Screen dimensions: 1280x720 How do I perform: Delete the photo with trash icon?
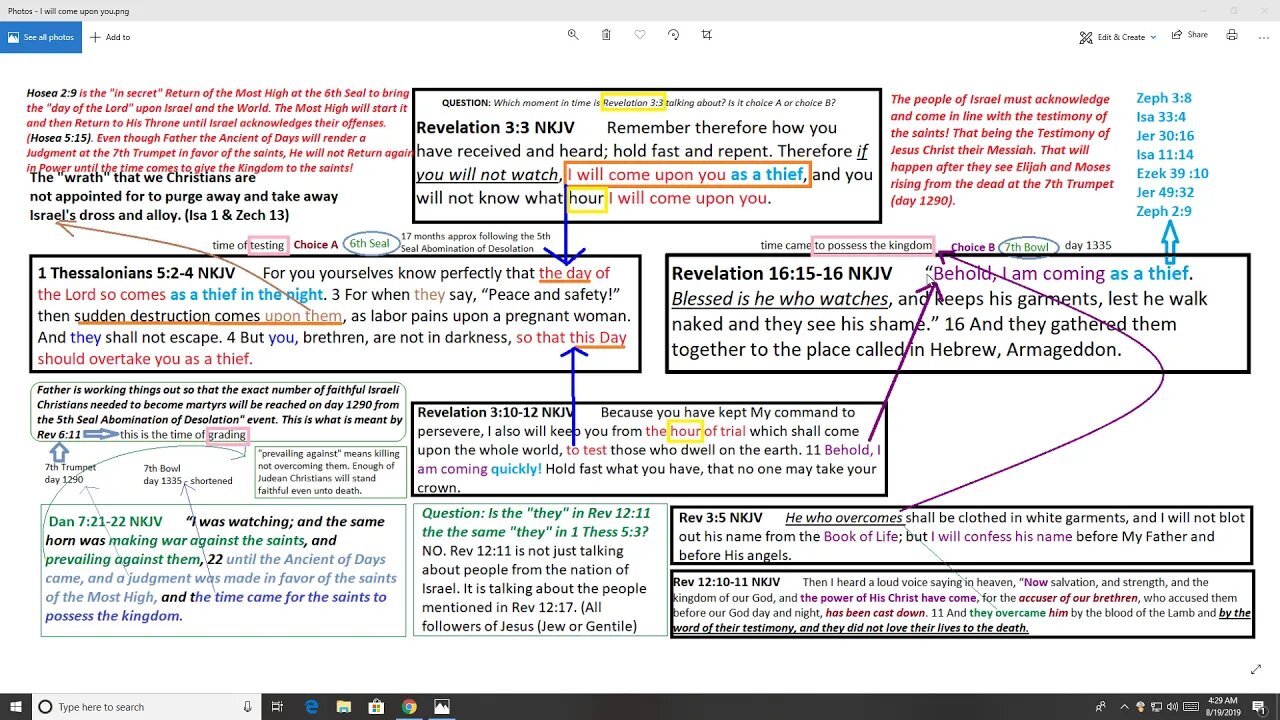tap(606, 35)
